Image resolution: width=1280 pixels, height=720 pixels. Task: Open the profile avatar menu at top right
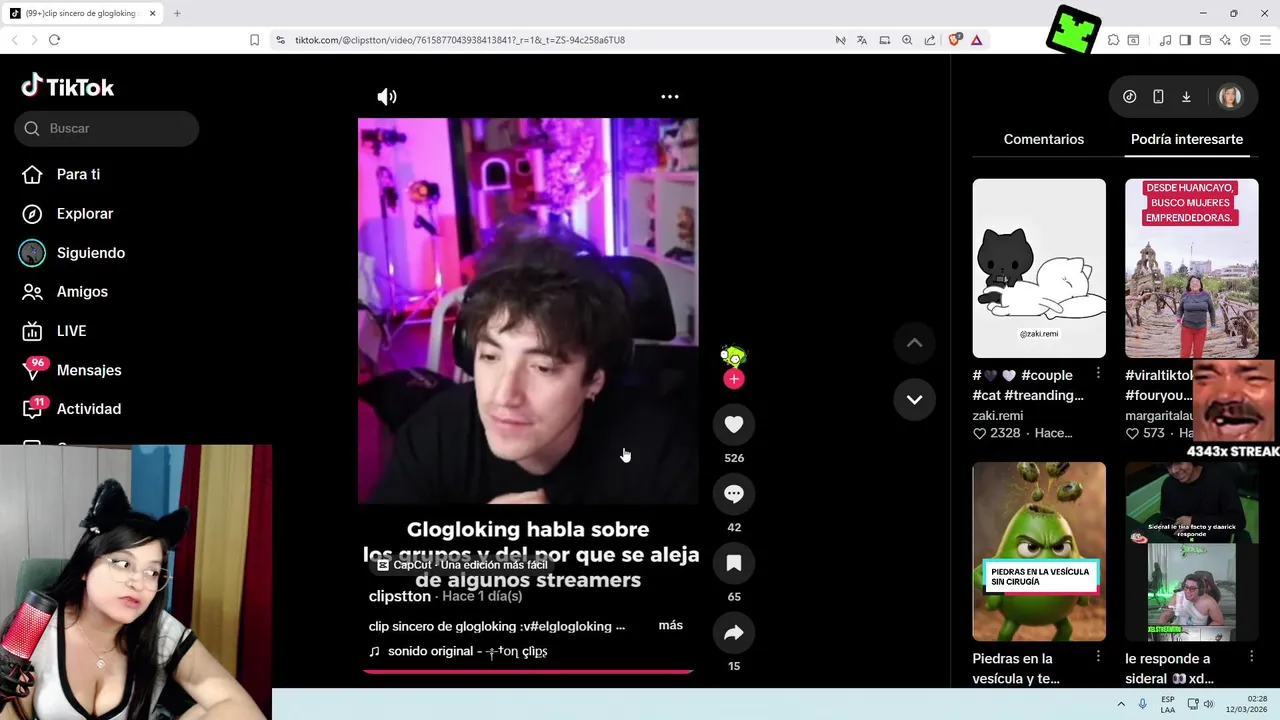(1230, 97)
